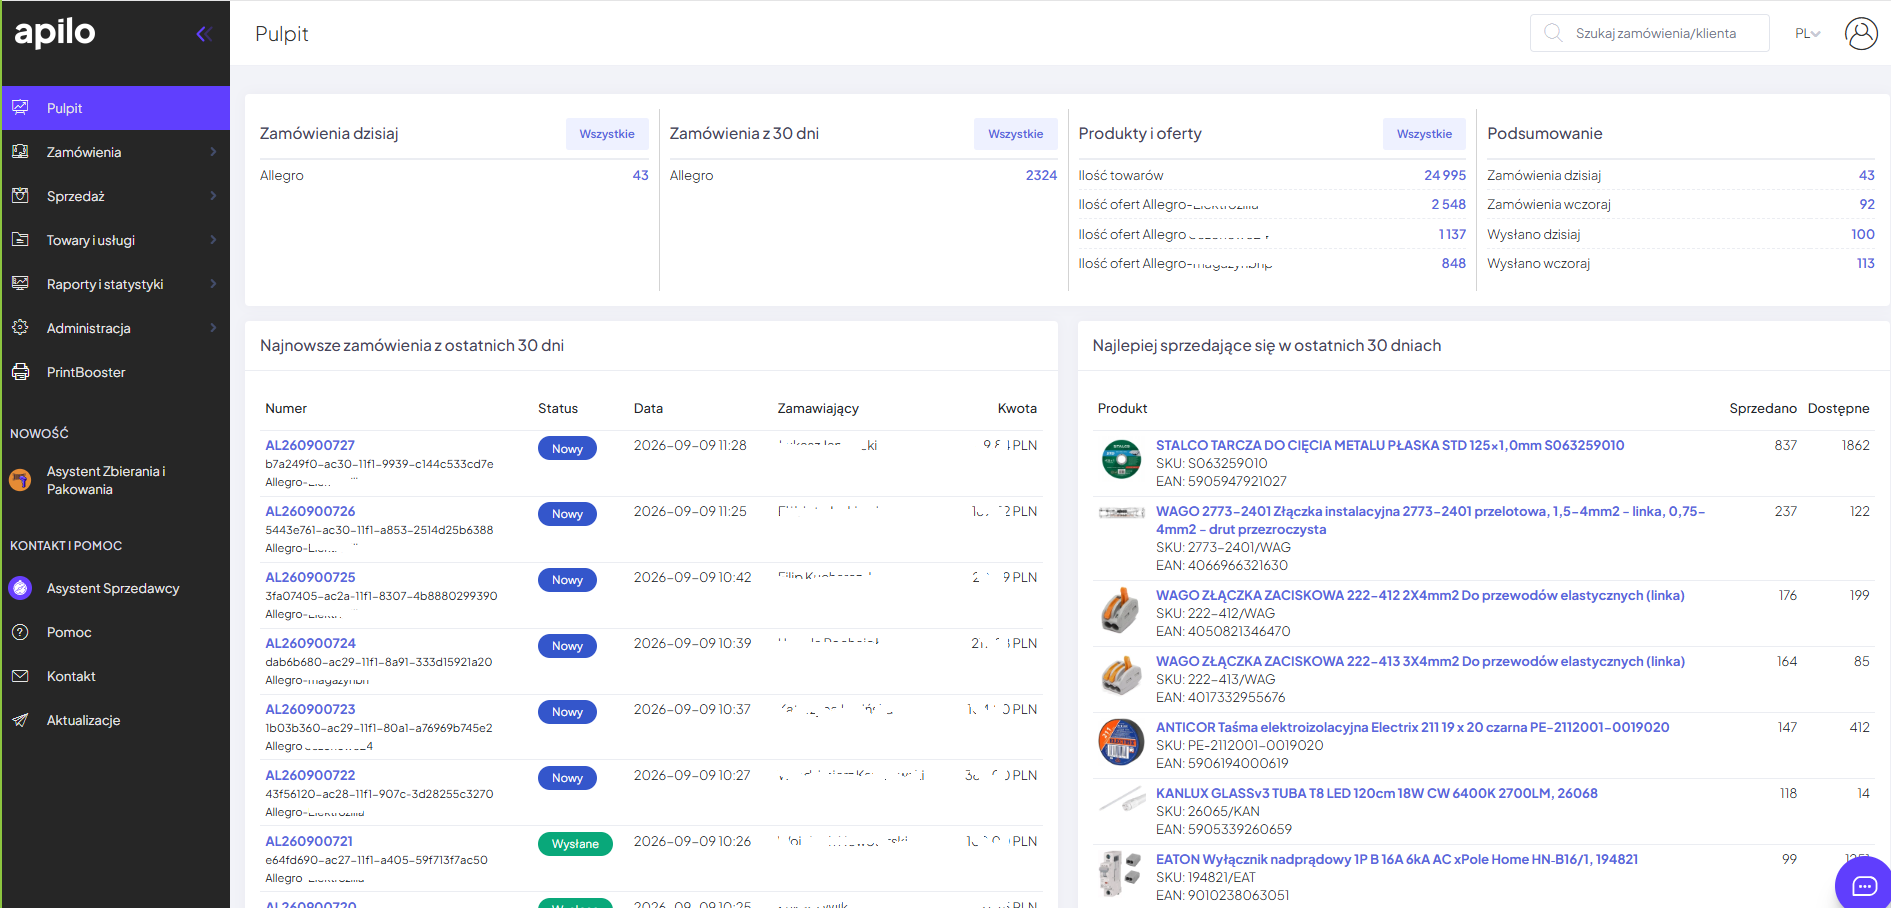Click Wszystkie in Zamówienia z 30 dni

click(1016, 134)
